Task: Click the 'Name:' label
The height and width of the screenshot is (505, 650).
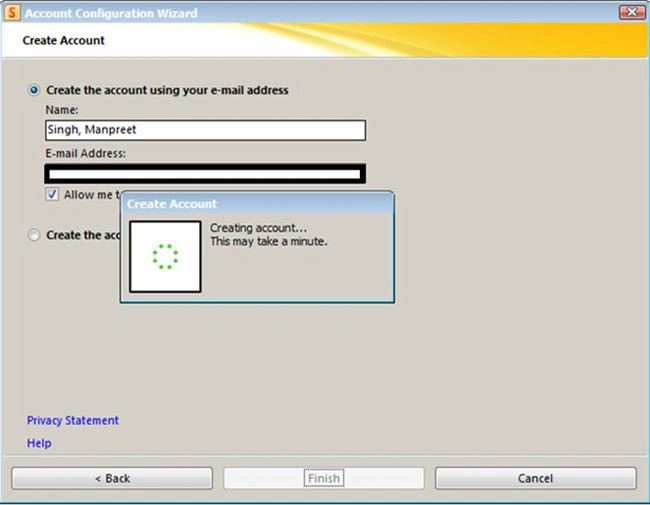Action: [x=62, y=110]
